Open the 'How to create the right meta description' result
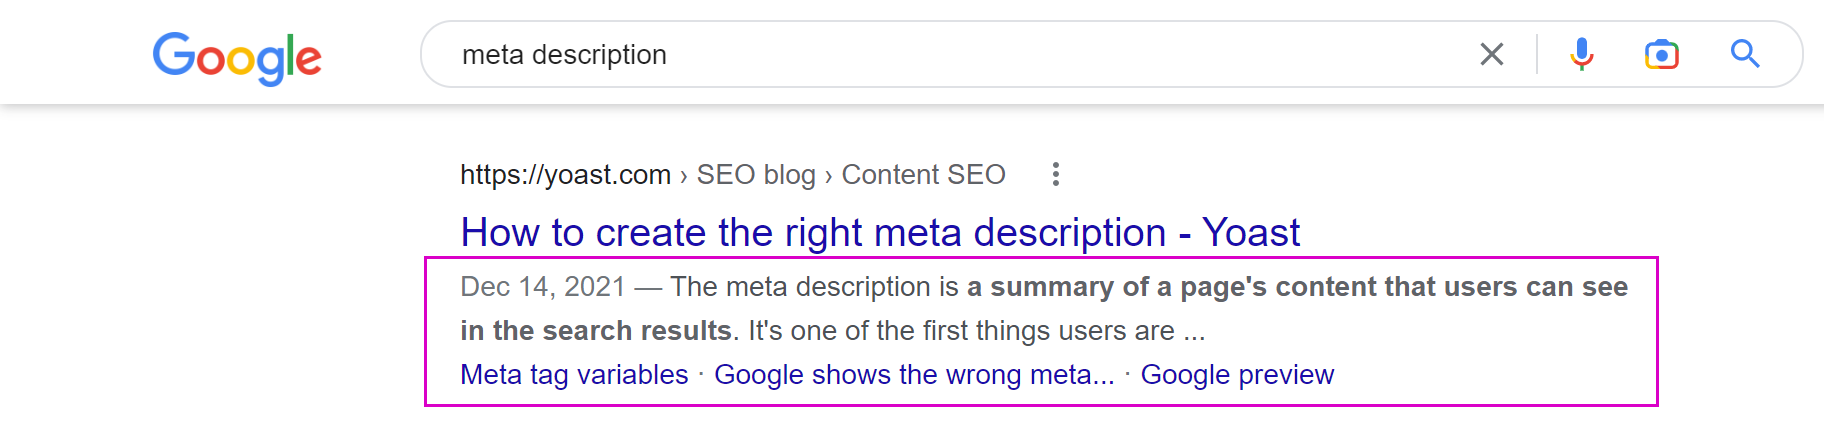 point(880,232)
